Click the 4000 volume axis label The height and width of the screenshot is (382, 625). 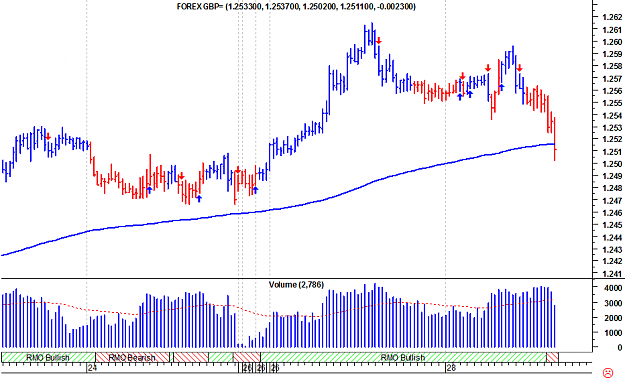pos(613,288)
